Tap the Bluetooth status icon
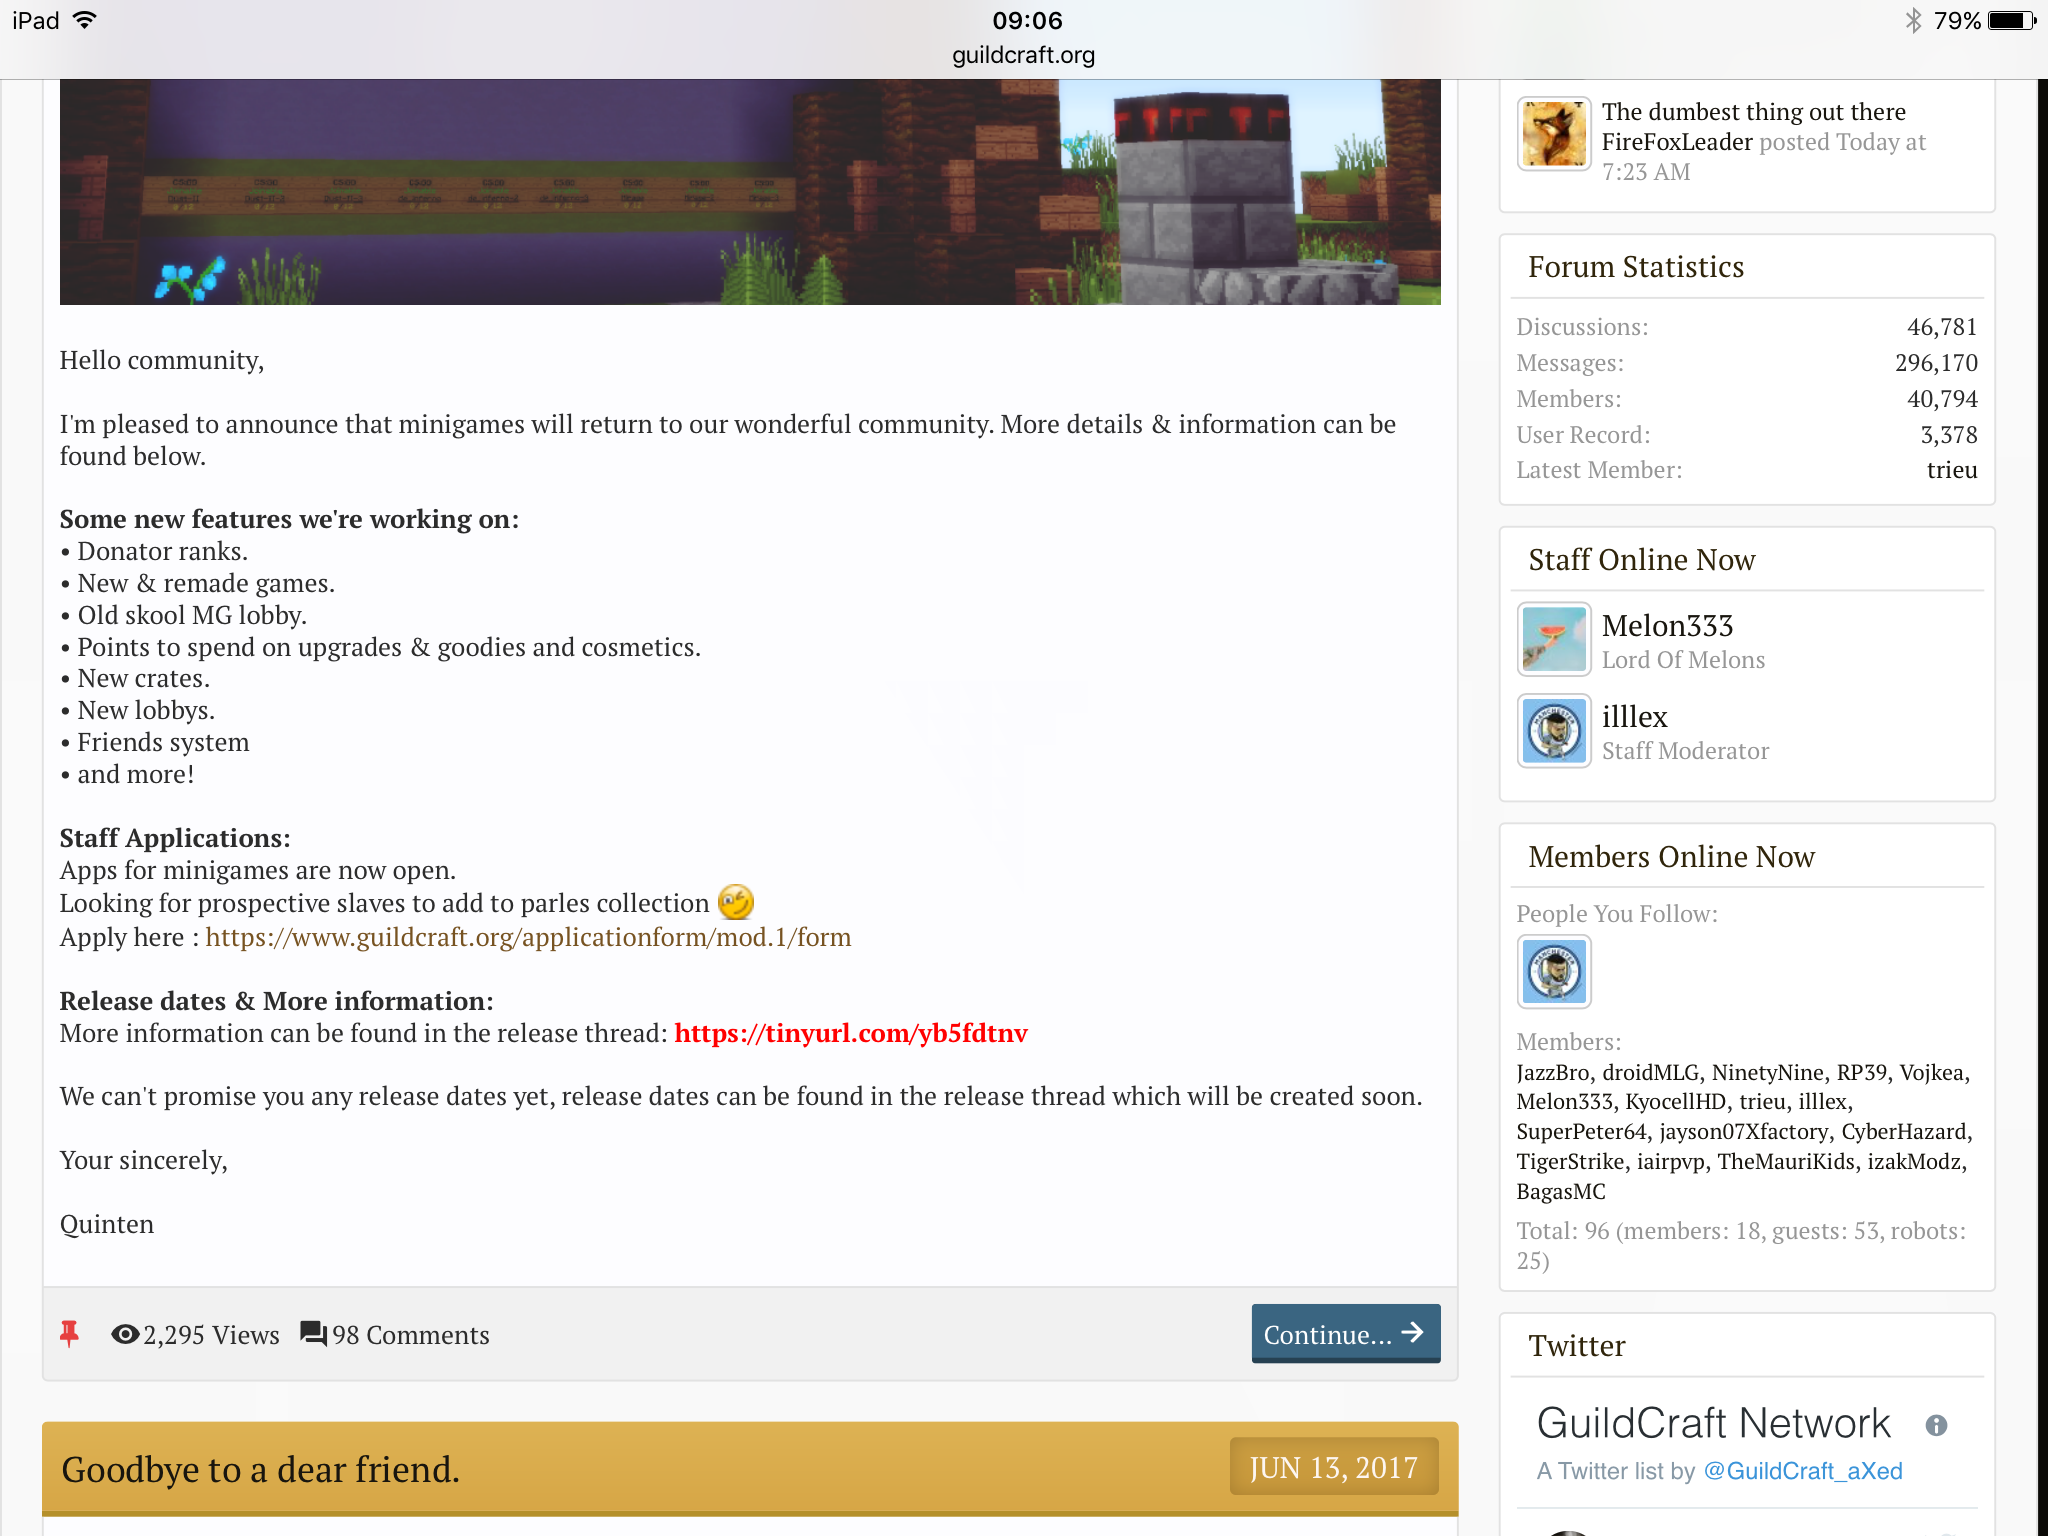 click(1913, 20)
